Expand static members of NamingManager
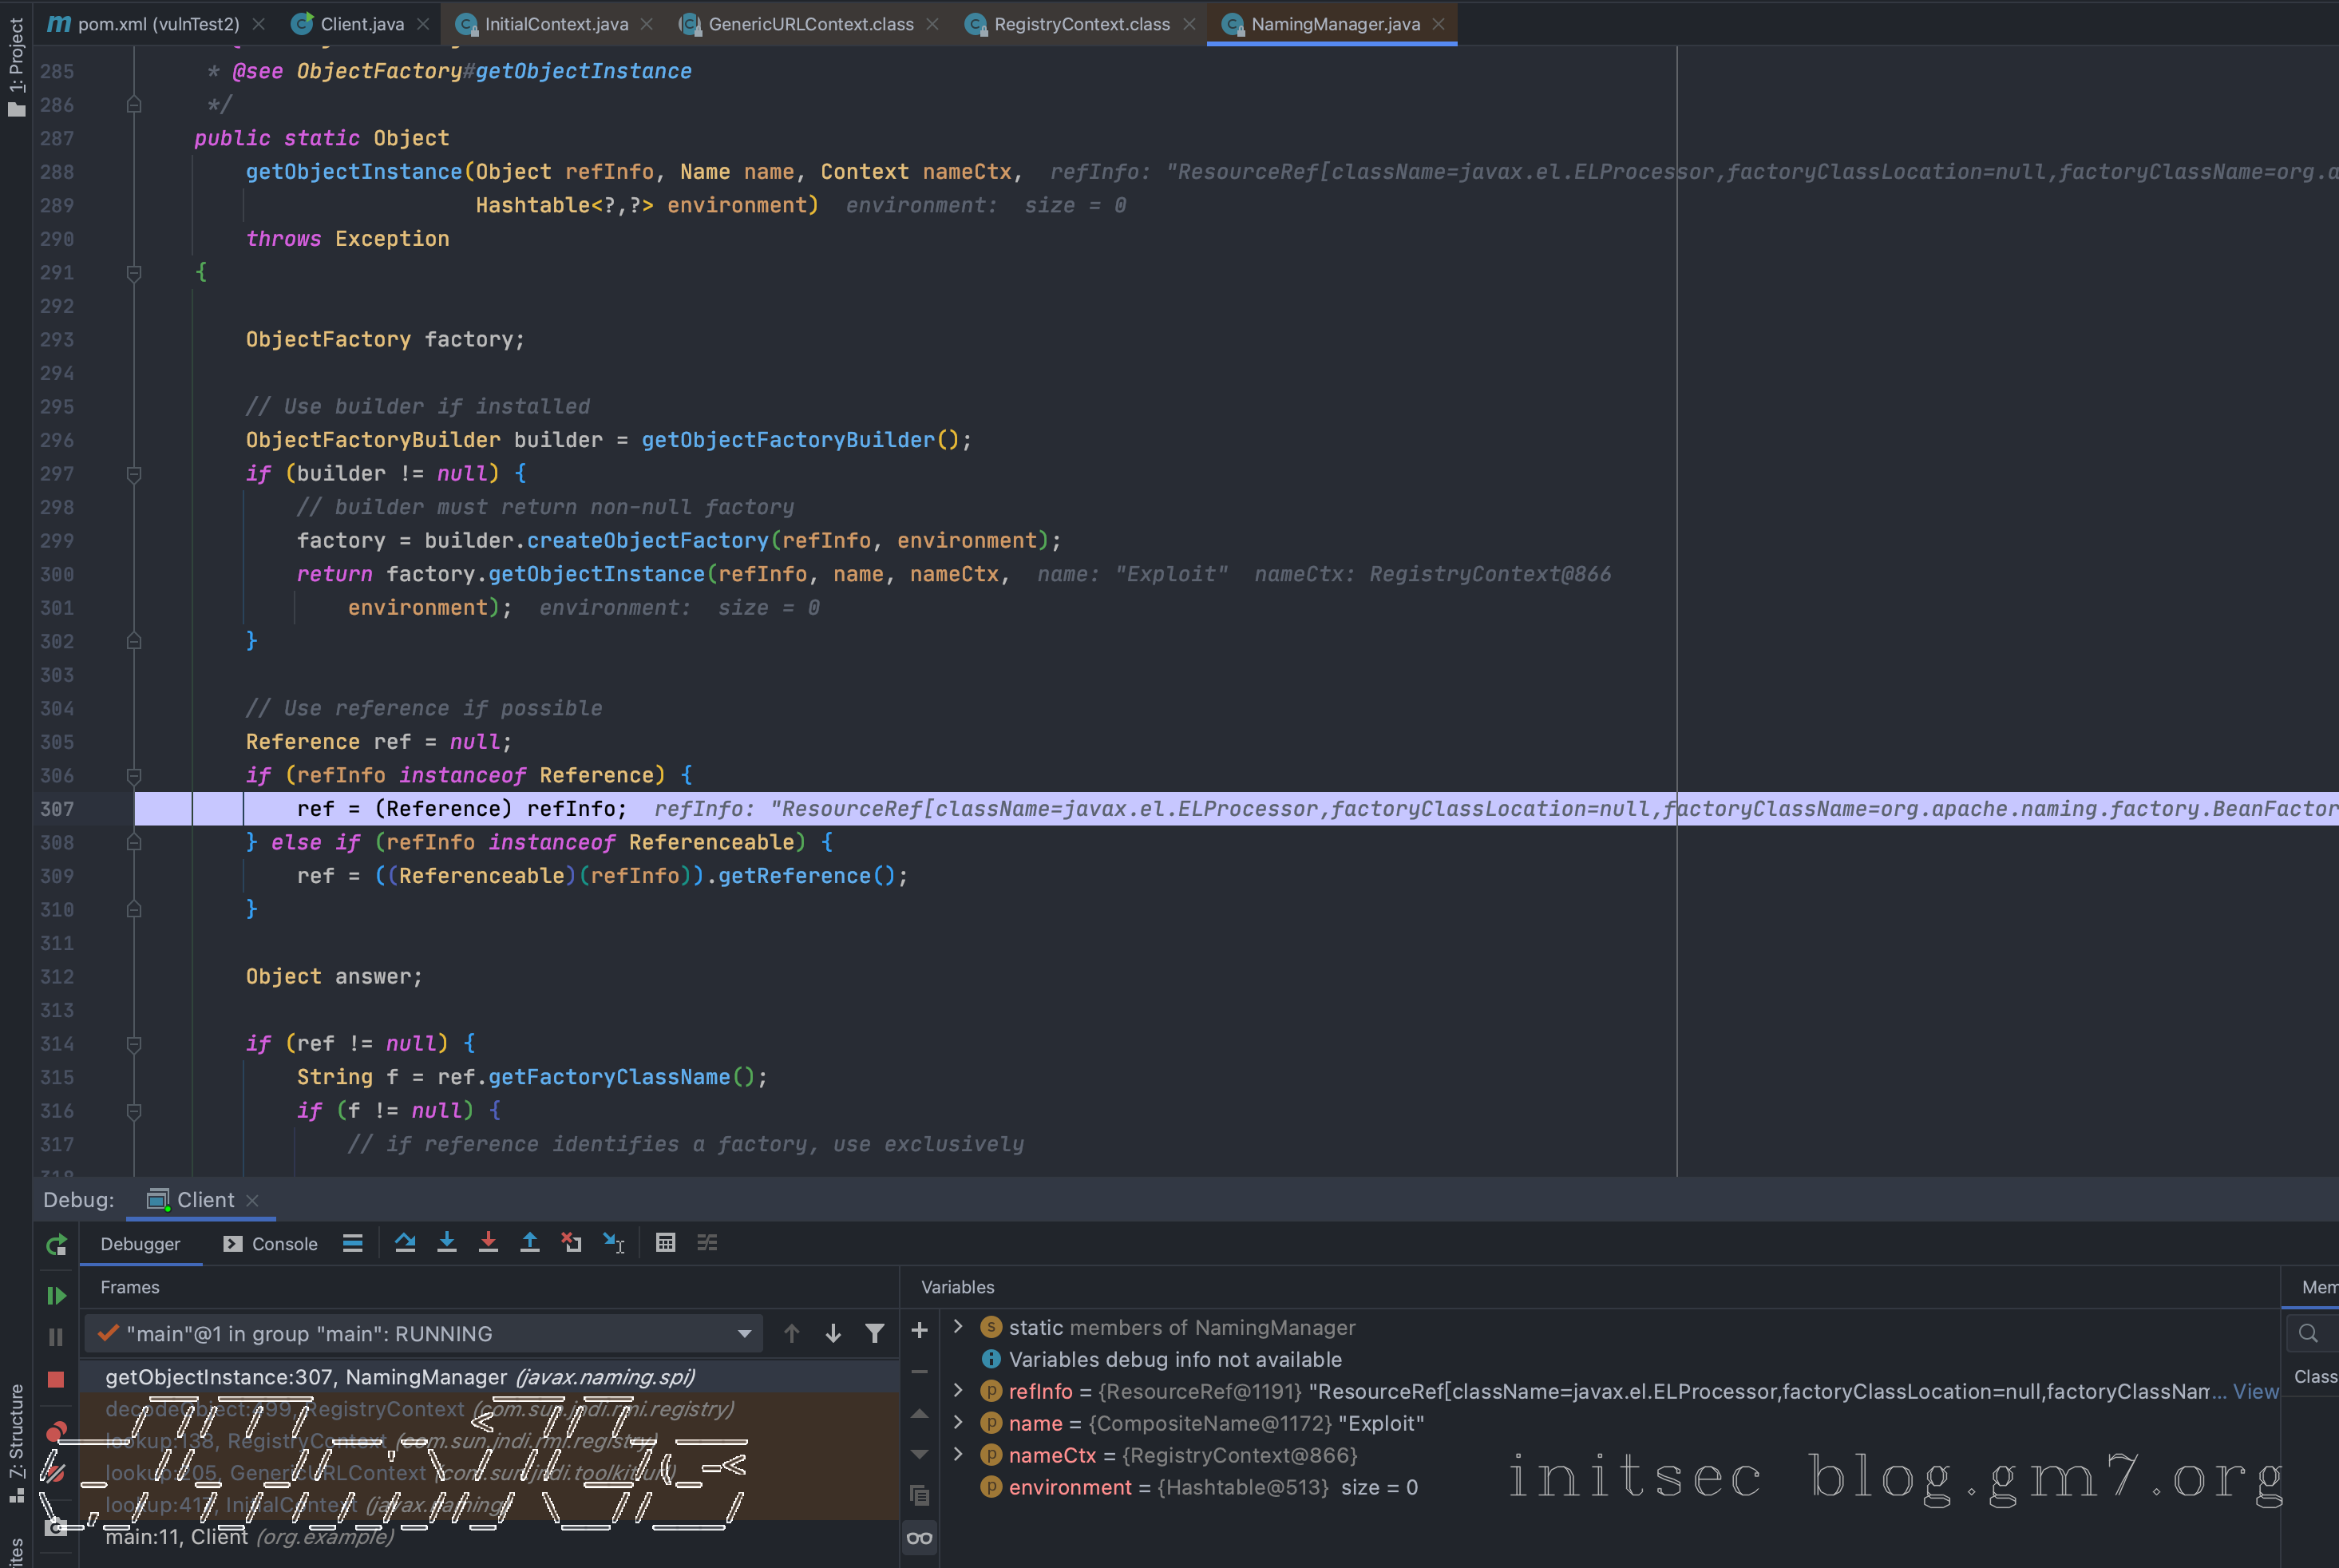The height and width of the screenshot is (1568, 2339). coord(958,1327)
